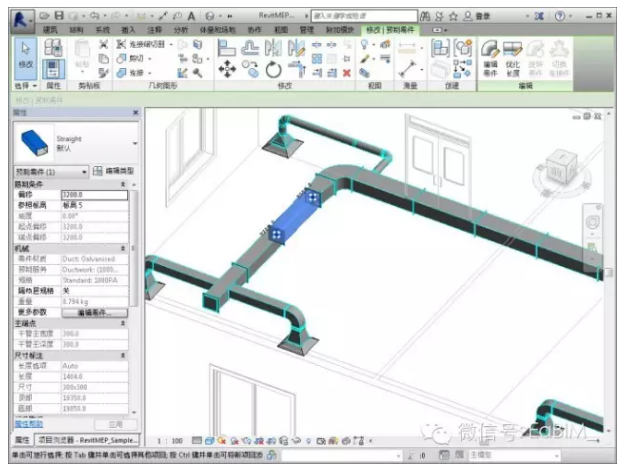Click the Cut scissors icon in clipboard panel
Image resolution: width=624 pixels, height=471 pixels.
(x=103, y=44)
